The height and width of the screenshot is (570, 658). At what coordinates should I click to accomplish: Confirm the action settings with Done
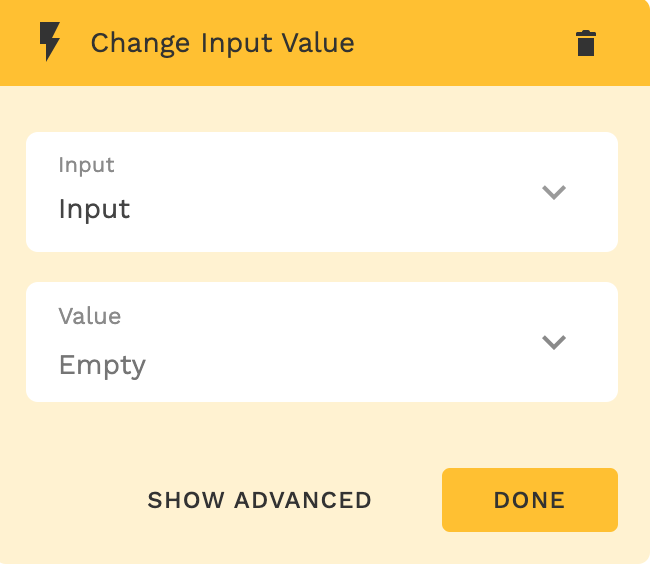[529, 500]
